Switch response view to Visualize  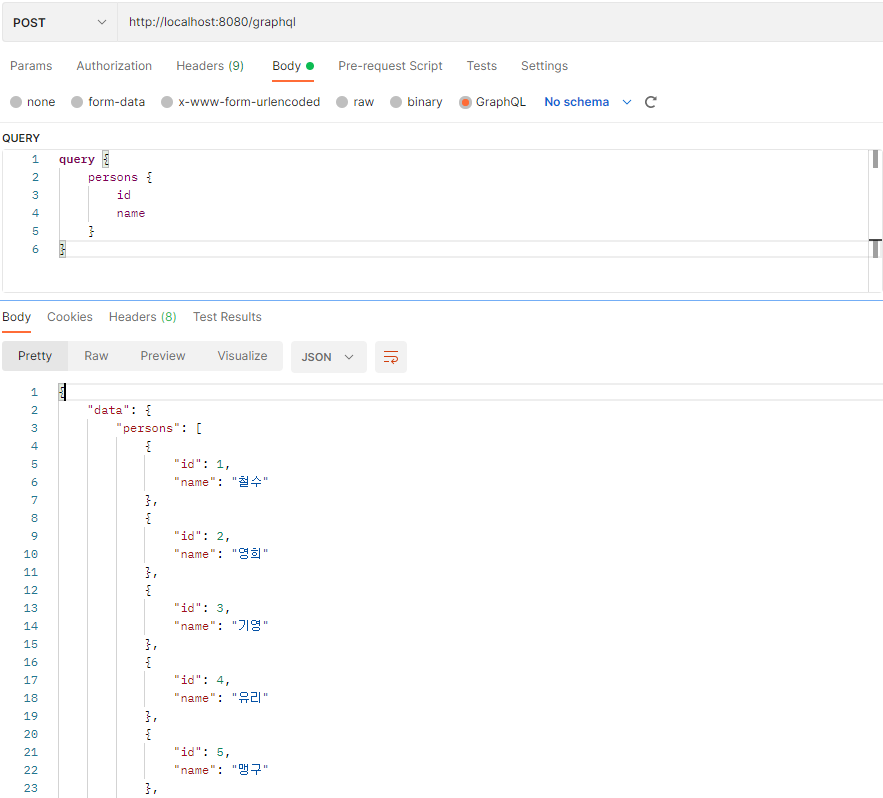click(242, 356)
